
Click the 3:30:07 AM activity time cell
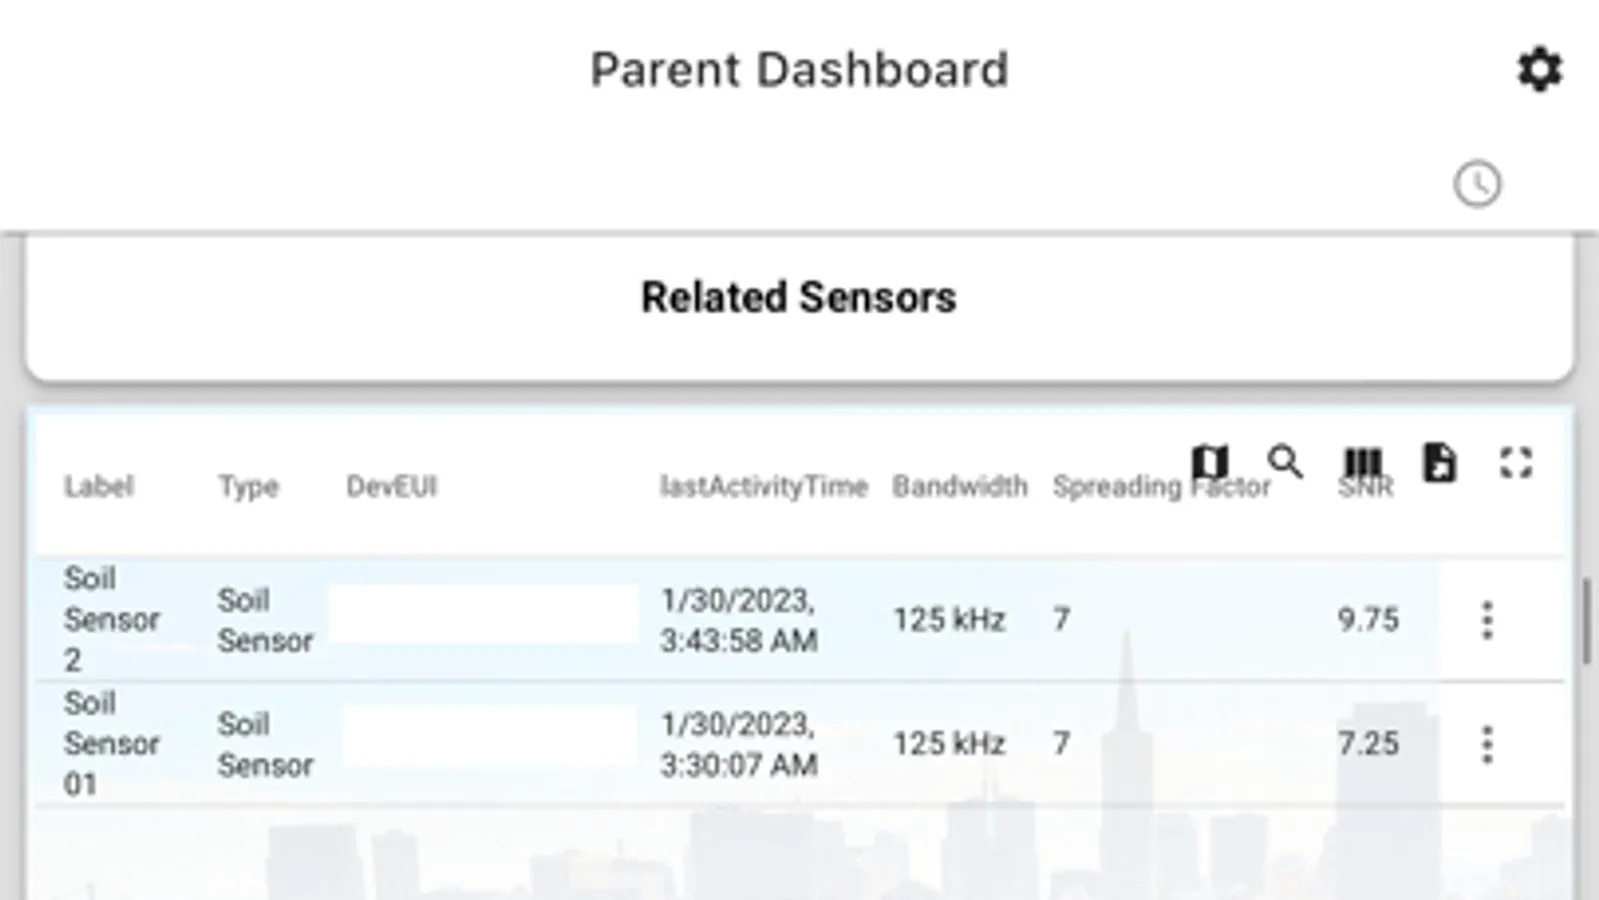(x=738, y=744)
